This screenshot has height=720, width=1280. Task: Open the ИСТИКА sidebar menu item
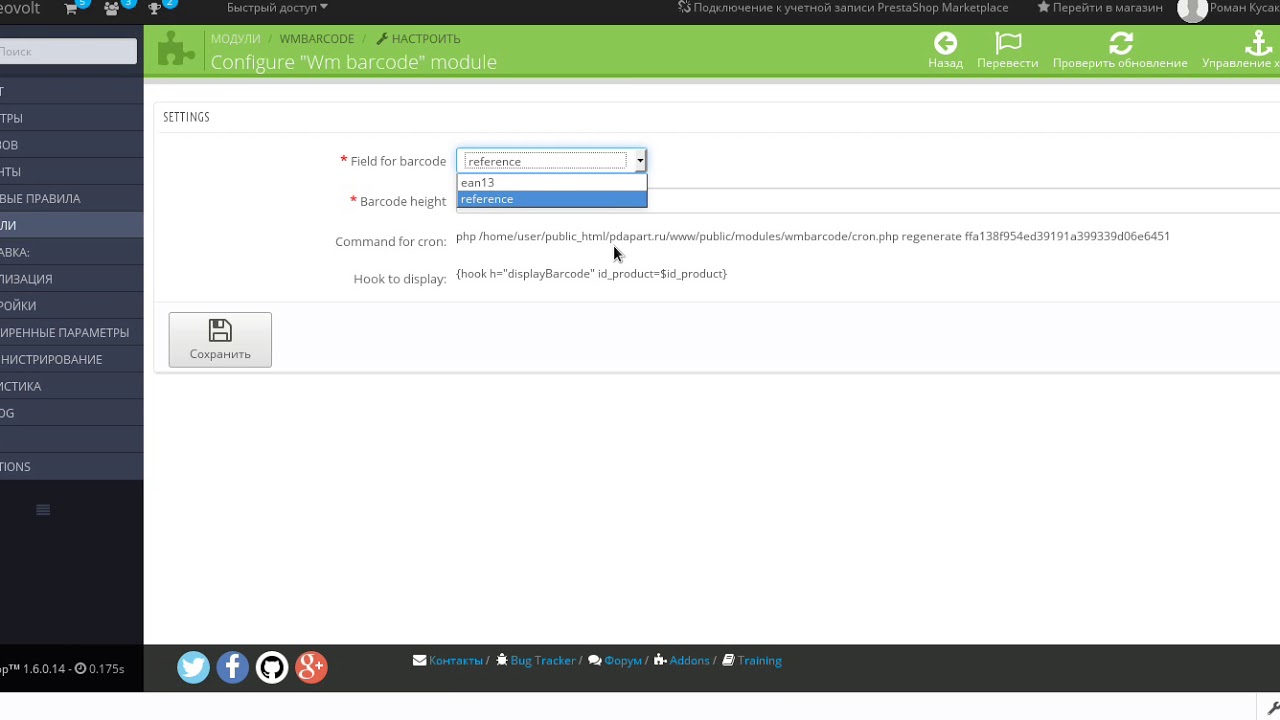[71, 386]
